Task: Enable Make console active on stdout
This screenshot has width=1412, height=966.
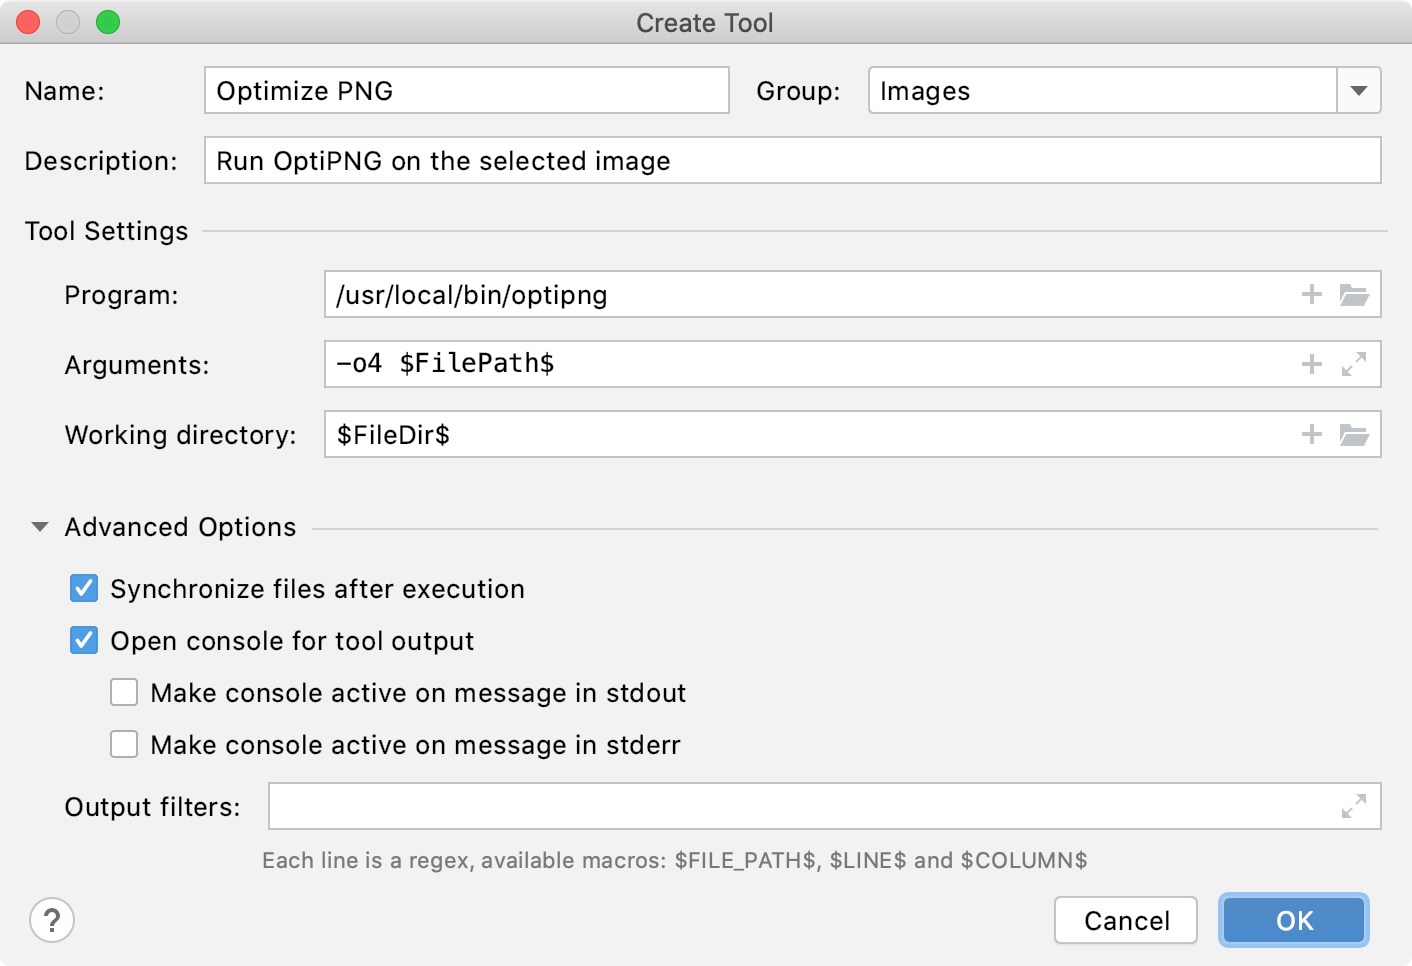Action: [123, 692]
